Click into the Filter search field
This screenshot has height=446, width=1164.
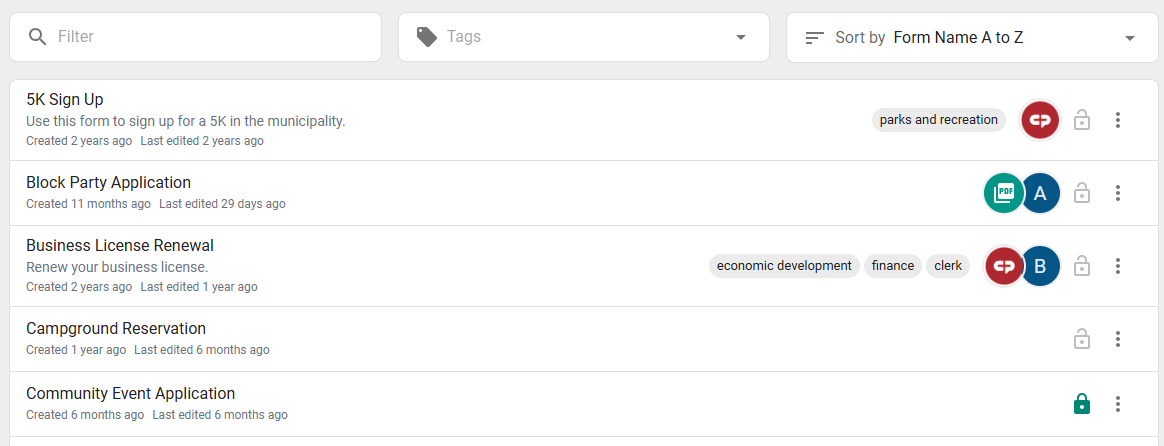(195, 37)
